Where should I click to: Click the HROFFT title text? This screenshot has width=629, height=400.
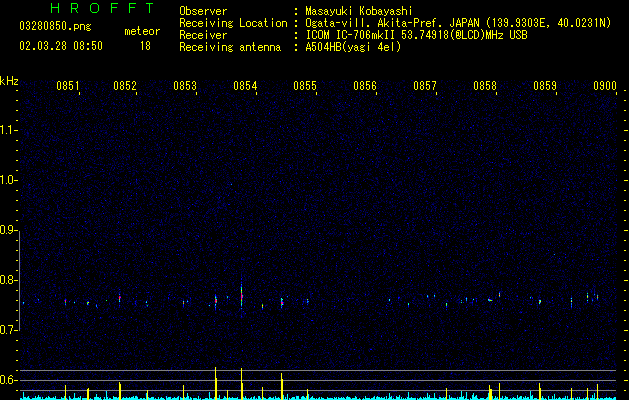103,8
